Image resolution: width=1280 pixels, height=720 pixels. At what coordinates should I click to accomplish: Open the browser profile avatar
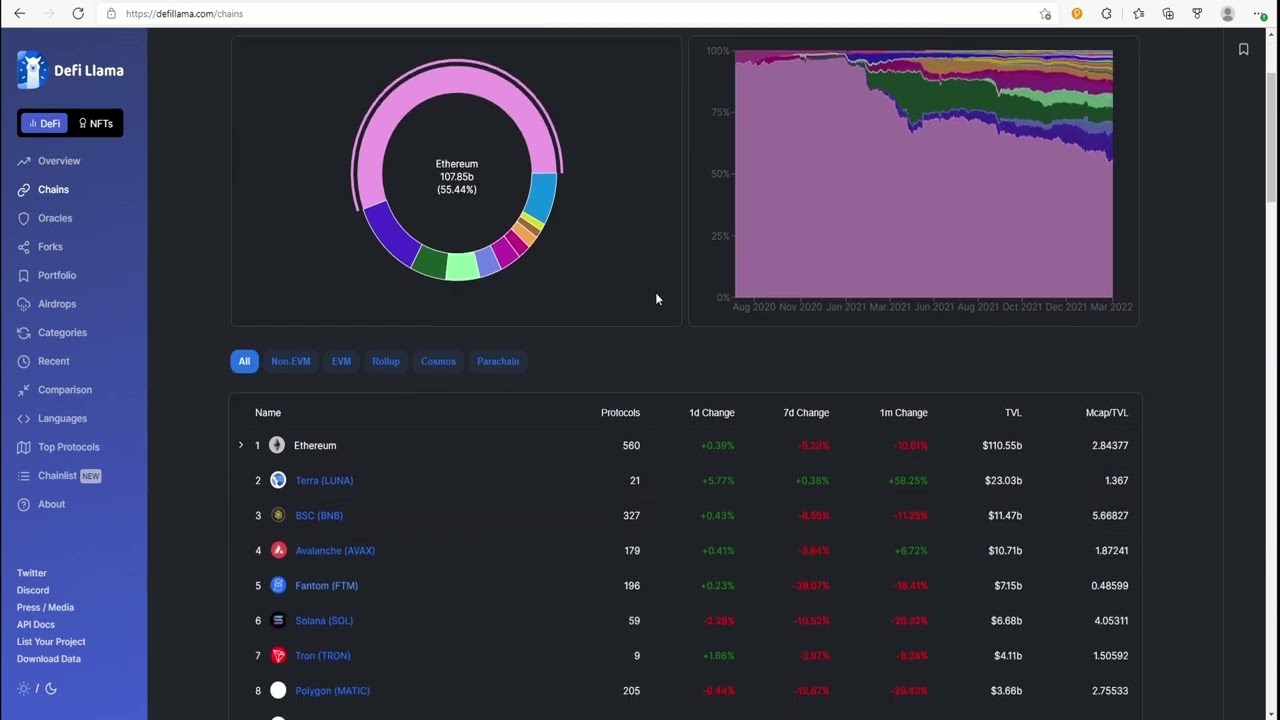pos(1227,13)
